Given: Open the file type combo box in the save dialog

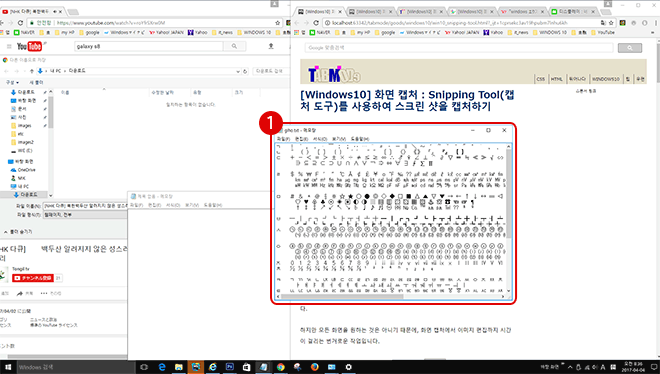Looking at the screenshot, I should 85,215.
